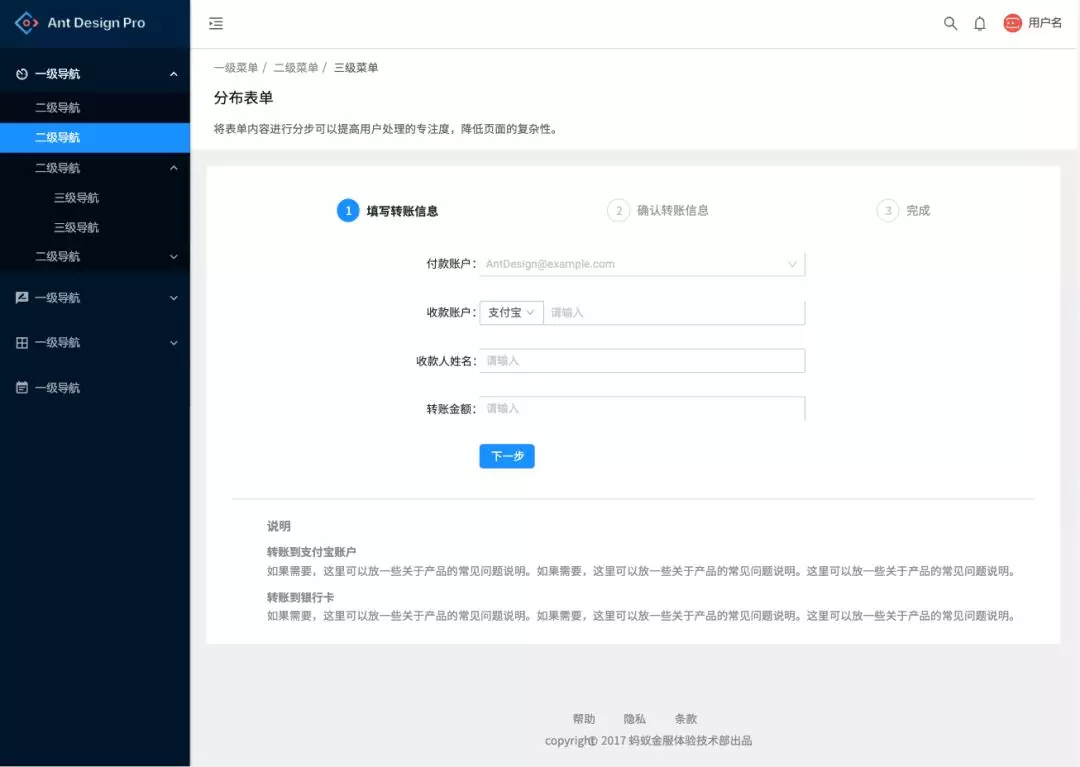
Task: Click the notification bell icon
Action: [x=979, y=22]
